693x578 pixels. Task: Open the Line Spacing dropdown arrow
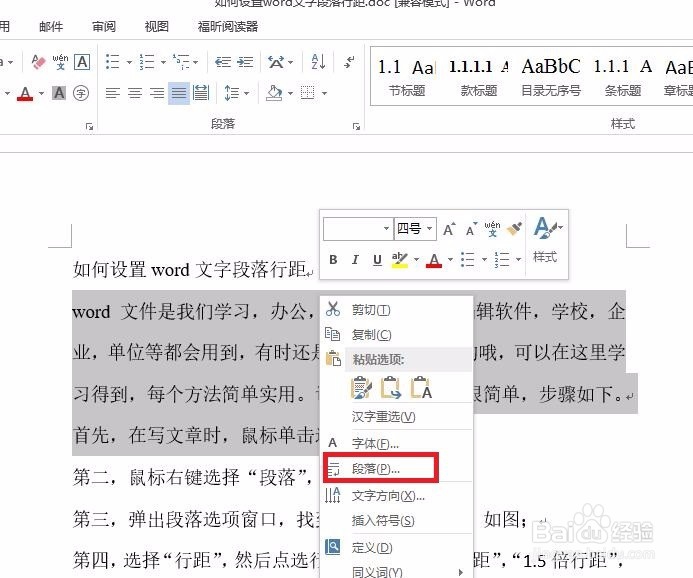(247, 93)
